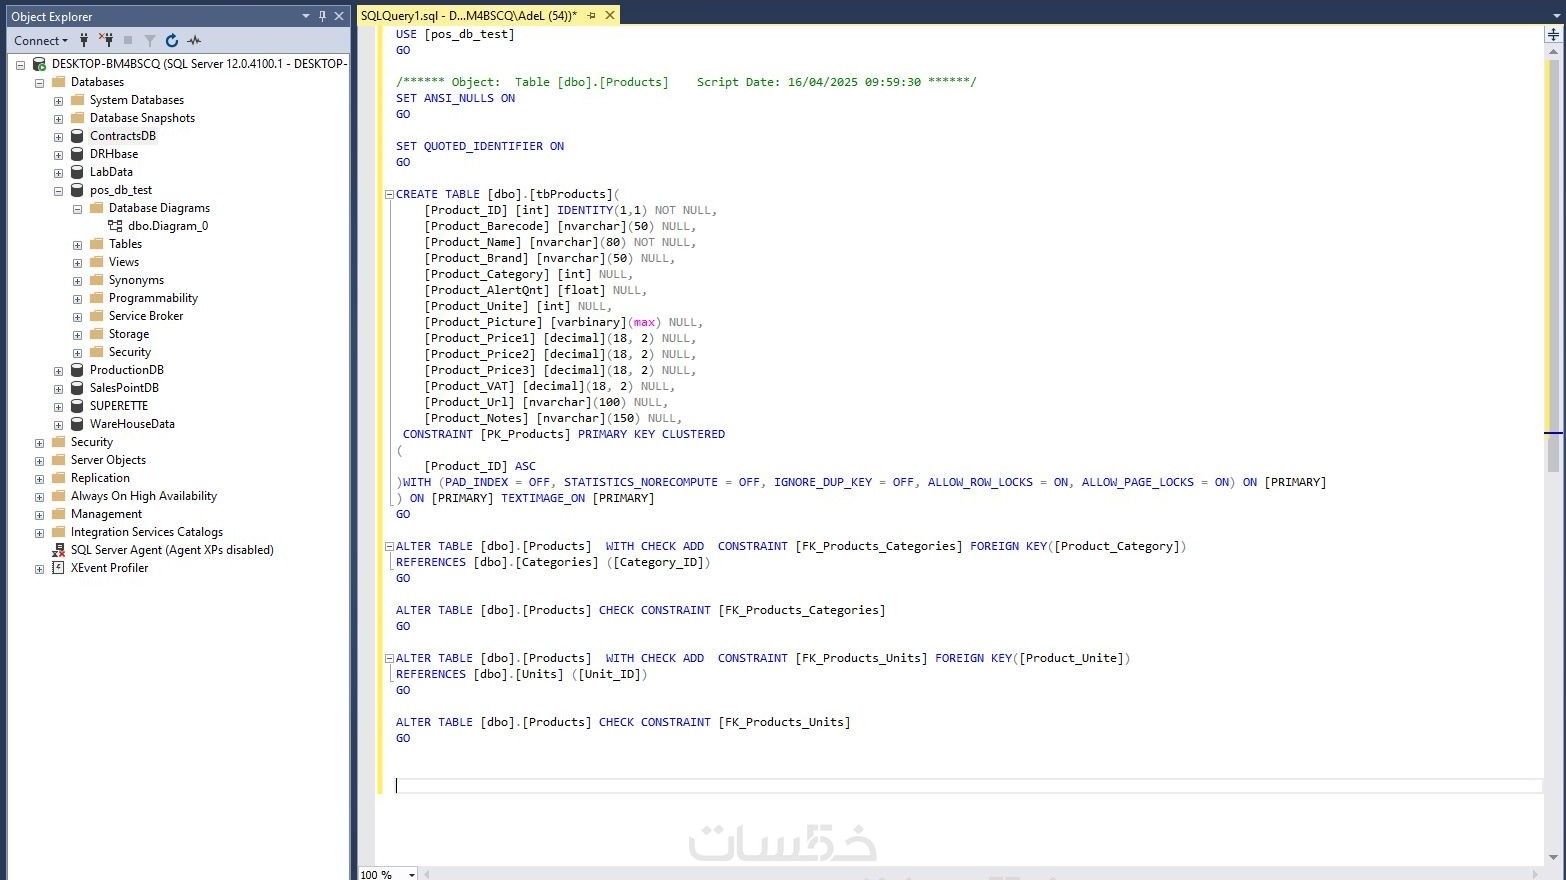Click the Connect Object Explorer plug icon
1566x880 pixels.
84,41
